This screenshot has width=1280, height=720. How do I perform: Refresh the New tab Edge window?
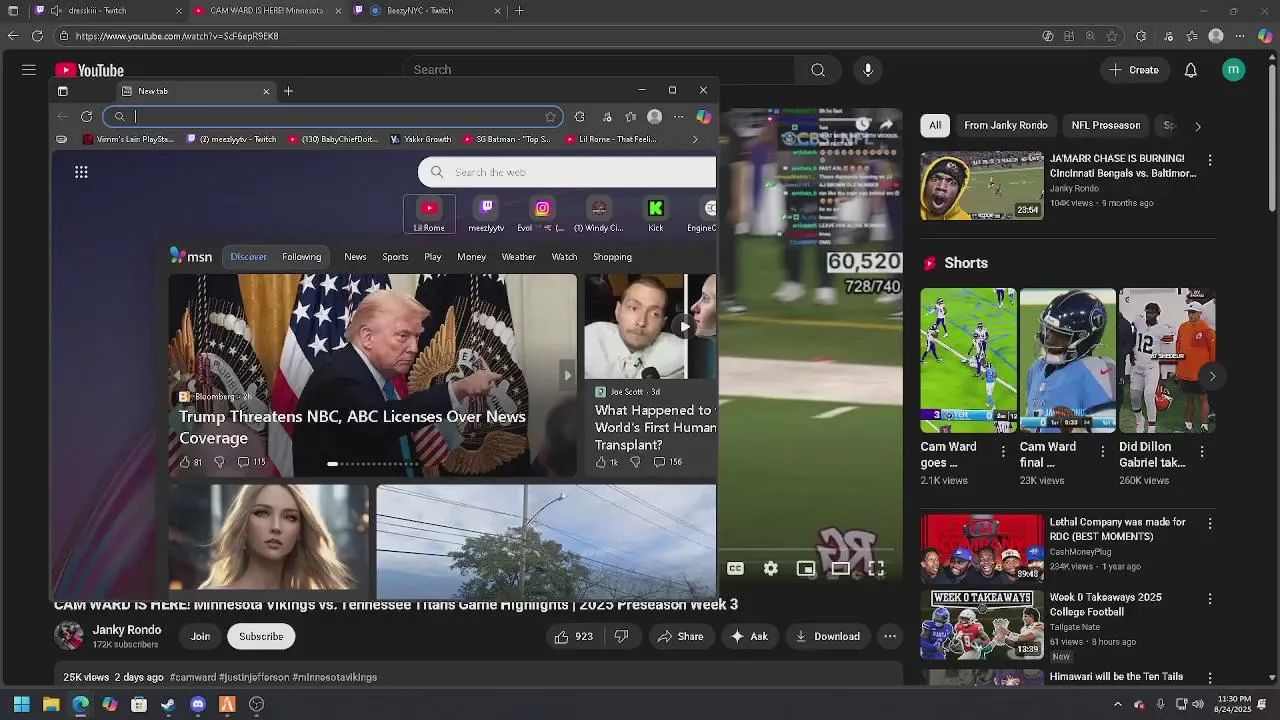point(87,117)
